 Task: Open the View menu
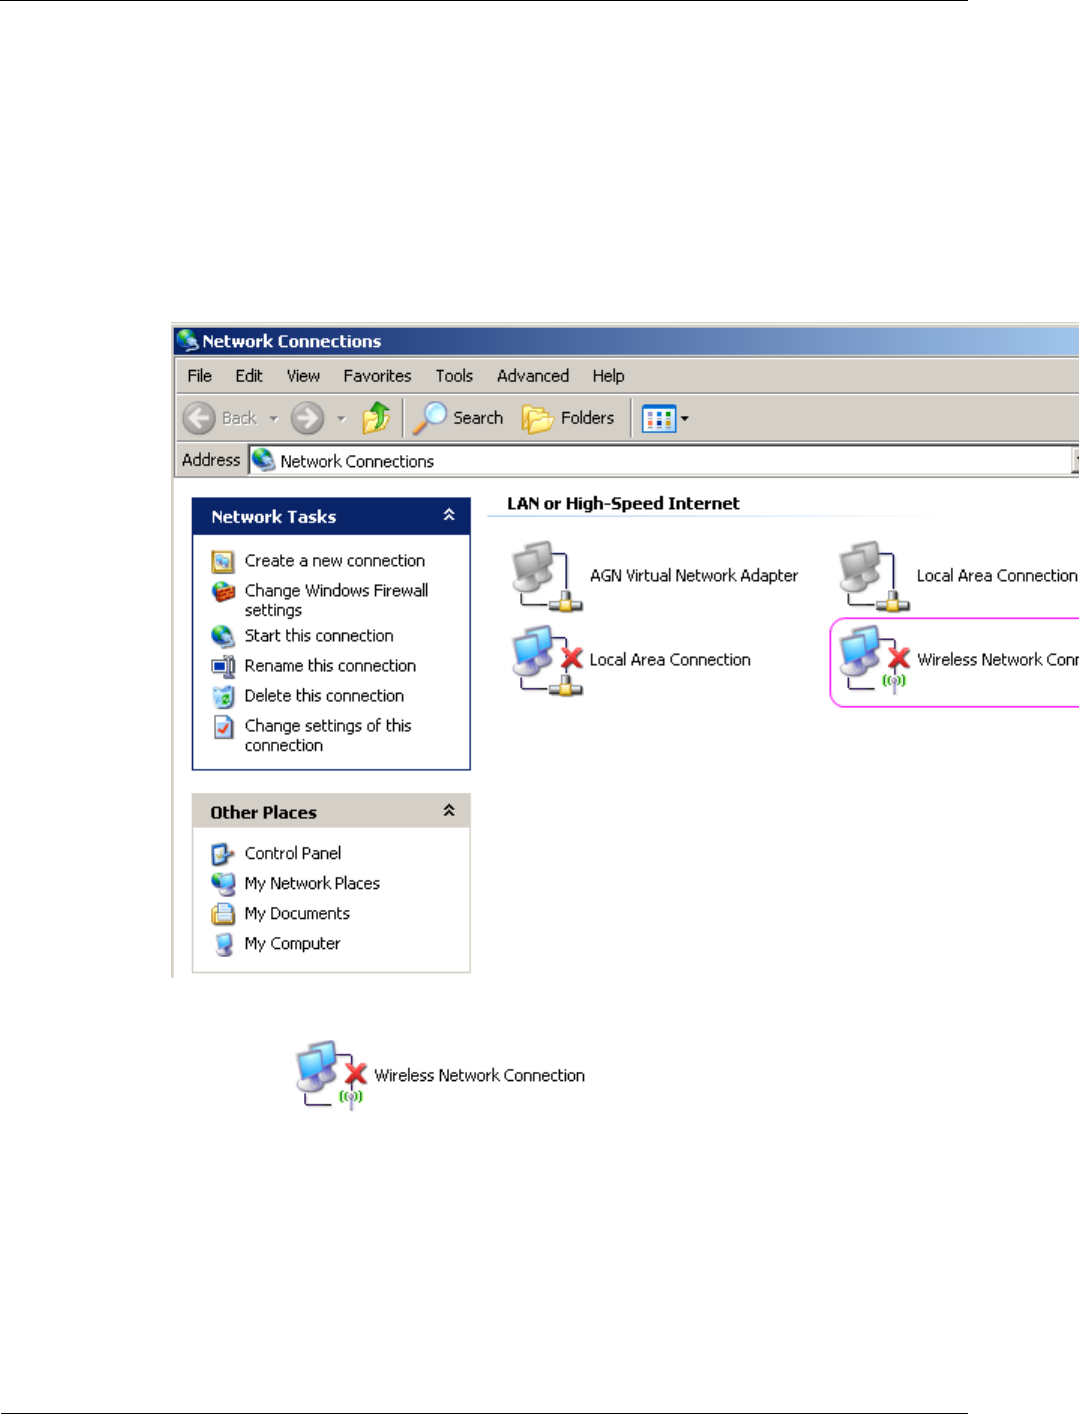(x=303, y=376)
